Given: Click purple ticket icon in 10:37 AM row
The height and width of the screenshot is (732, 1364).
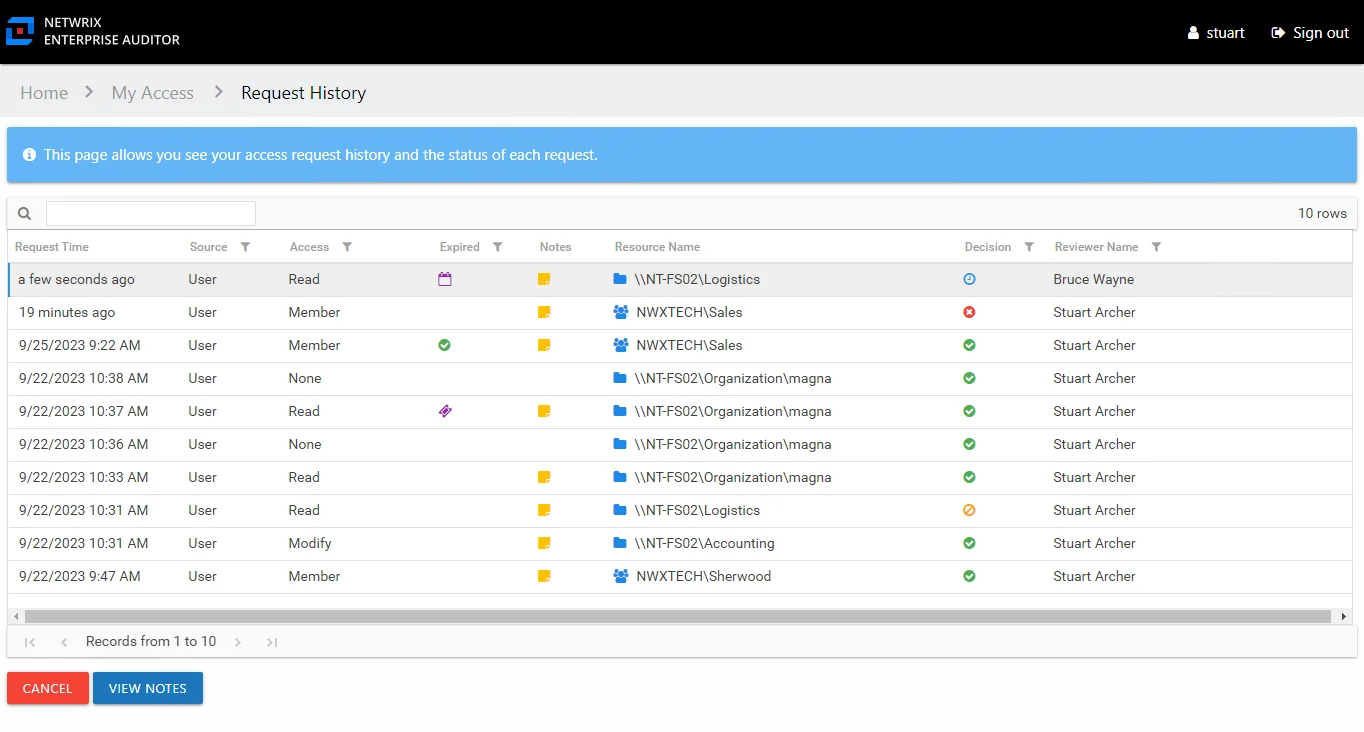Looking at the screenshot, I should [445, 412].
